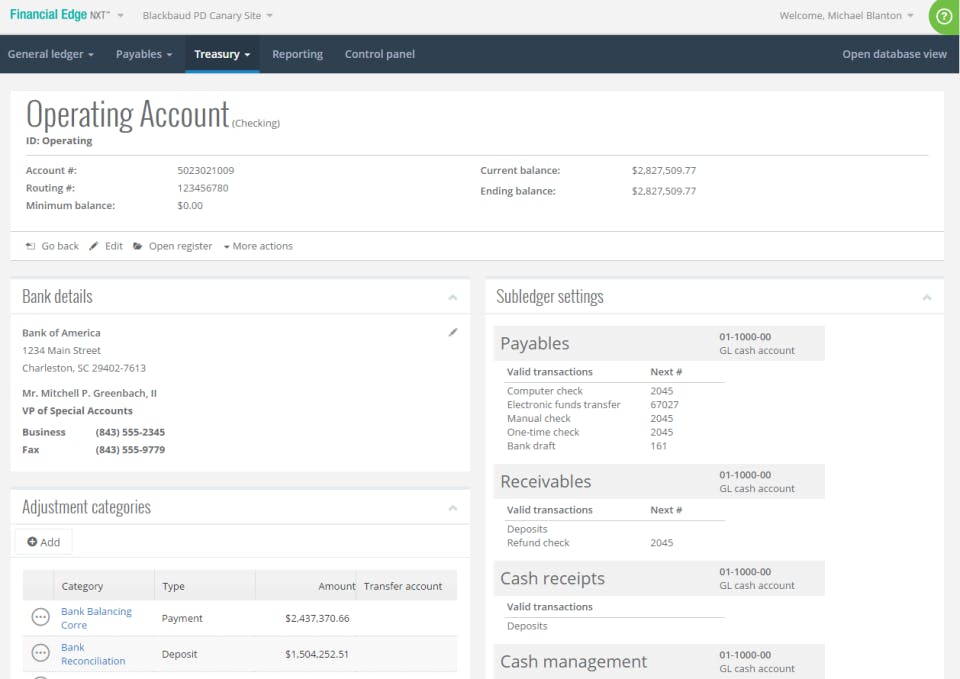Go to the Reporting tab
The width and height of the screenshot is (960, 679).
(298, 54)
